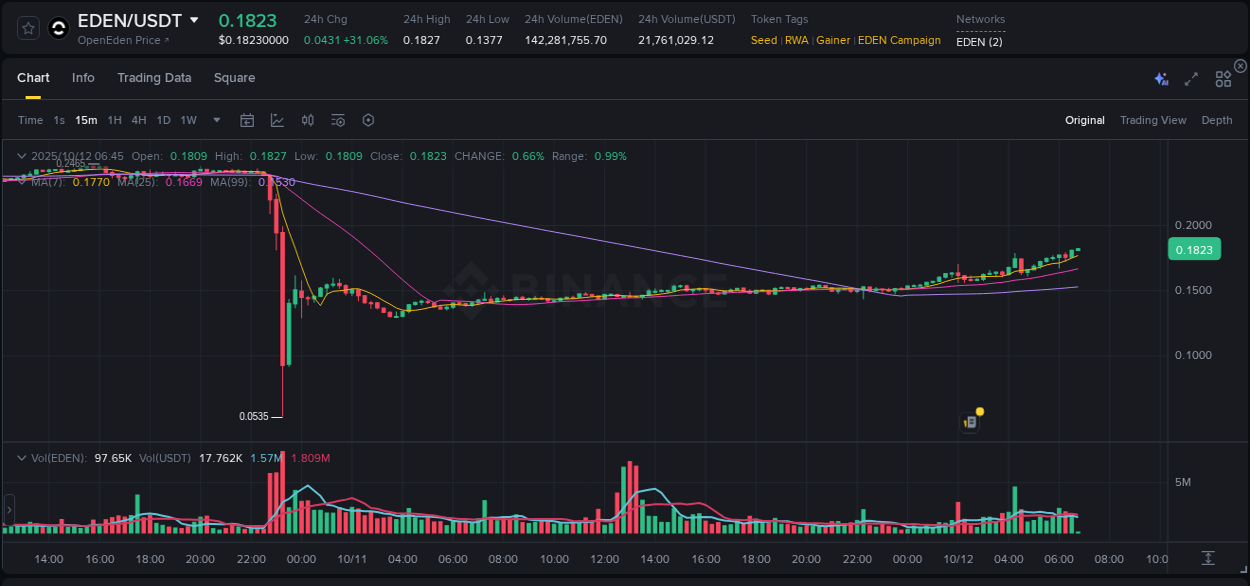Image resolution: width=1250 pixels, height=586 pixels.
Task: Switch to Depth chart view
Action: 1216,120
